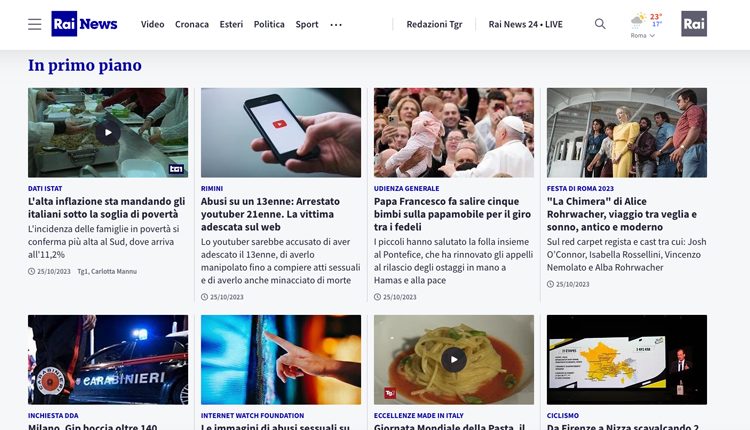Screen dimensions: 750x430
Task: Go to the Esteri section
Action: click(x=231, y=24)
